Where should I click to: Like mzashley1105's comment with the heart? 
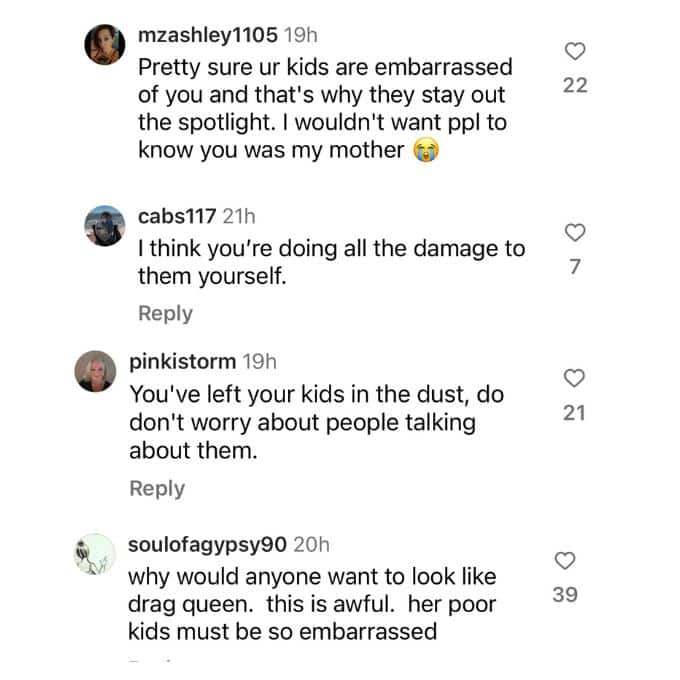click(575, 51)
